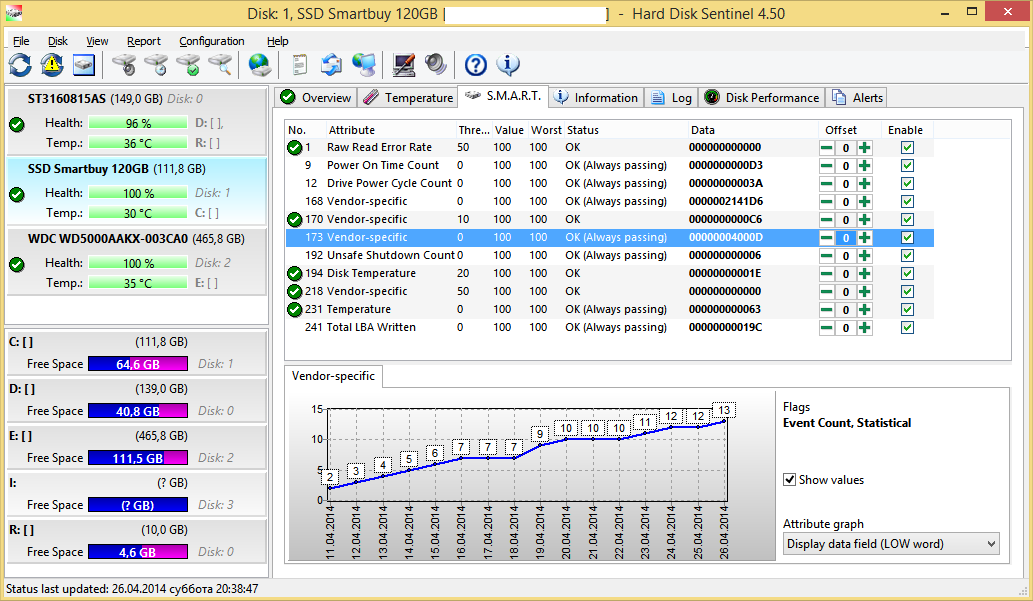Decrease offset for Power On Time Count
Viewport: 1033px width, 601px height.
[827, 166]
